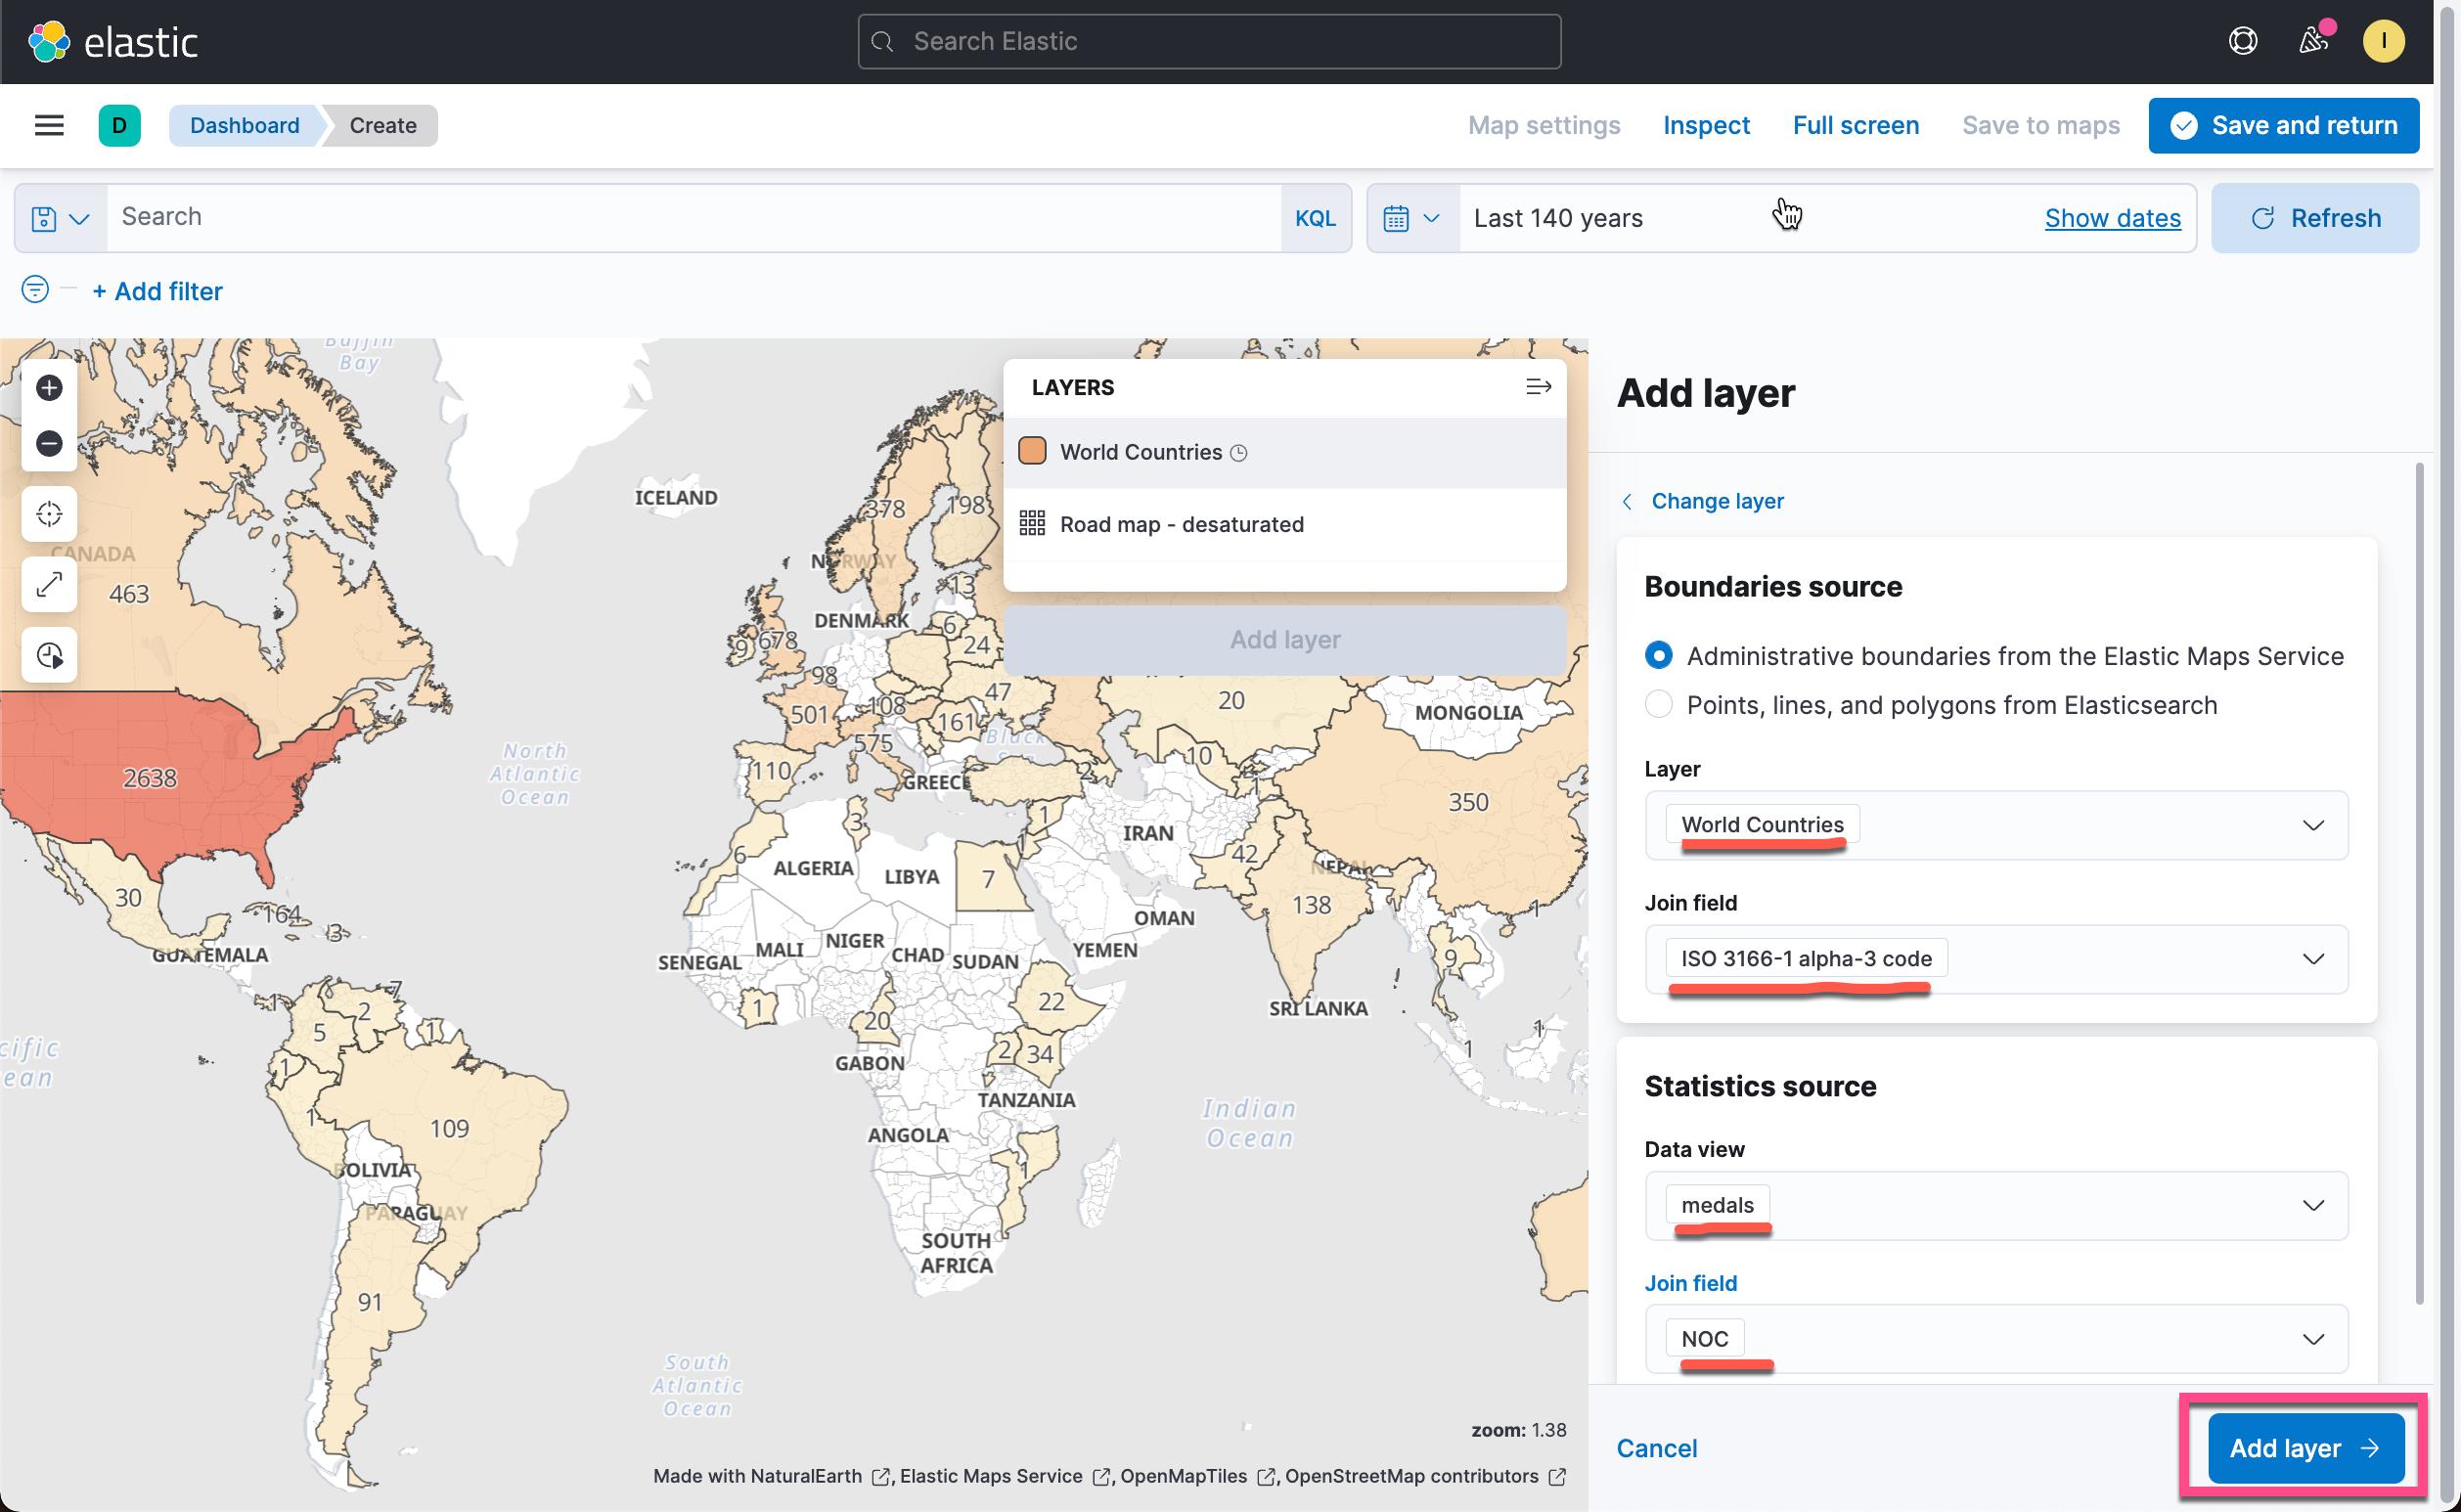Open the Inspect panel

click(x=1706, y=125)
